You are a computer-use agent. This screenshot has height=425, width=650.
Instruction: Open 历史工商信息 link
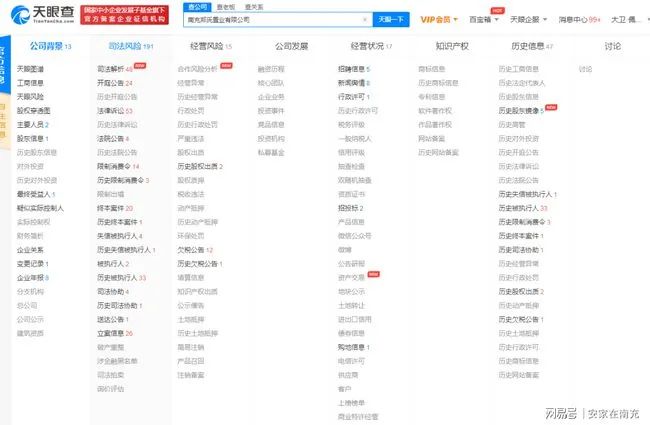519,69
